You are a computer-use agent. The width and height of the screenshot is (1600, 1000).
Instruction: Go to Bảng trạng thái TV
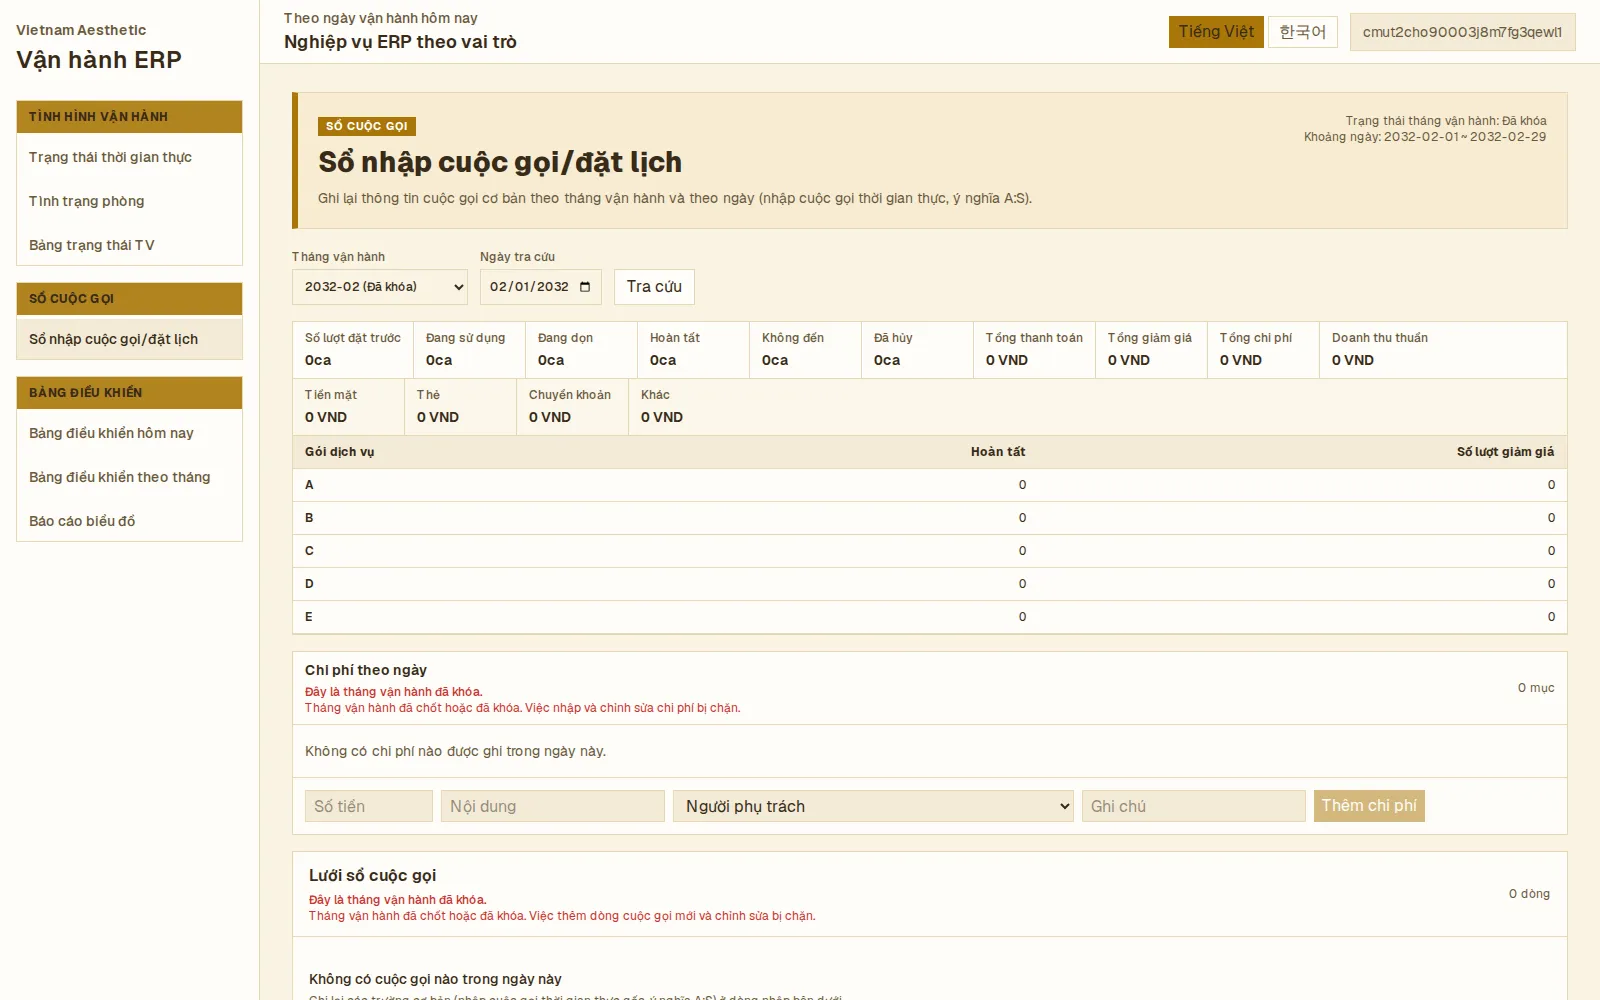click(130, 245)
